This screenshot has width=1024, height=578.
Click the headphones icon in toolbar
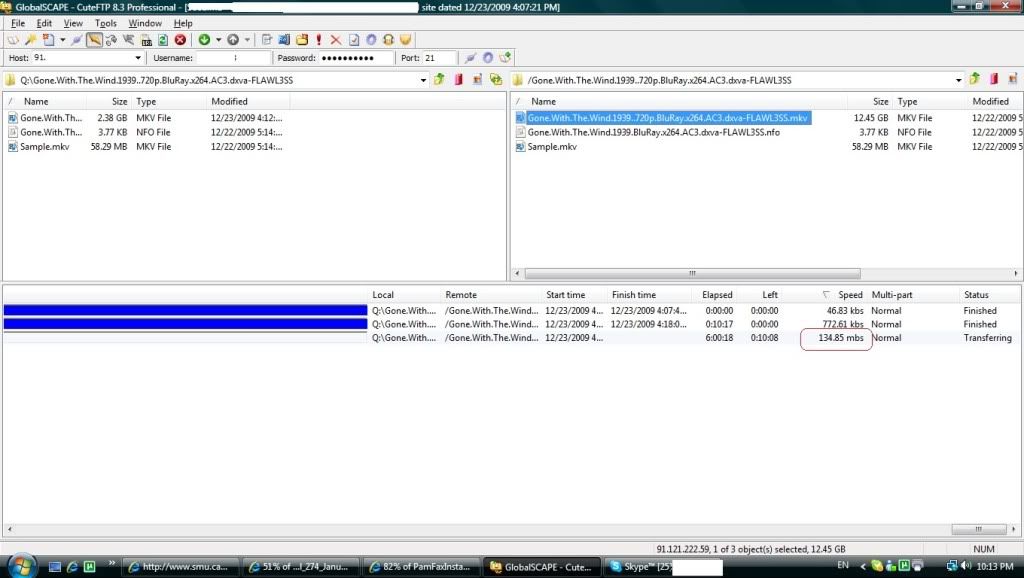[388, 40]
